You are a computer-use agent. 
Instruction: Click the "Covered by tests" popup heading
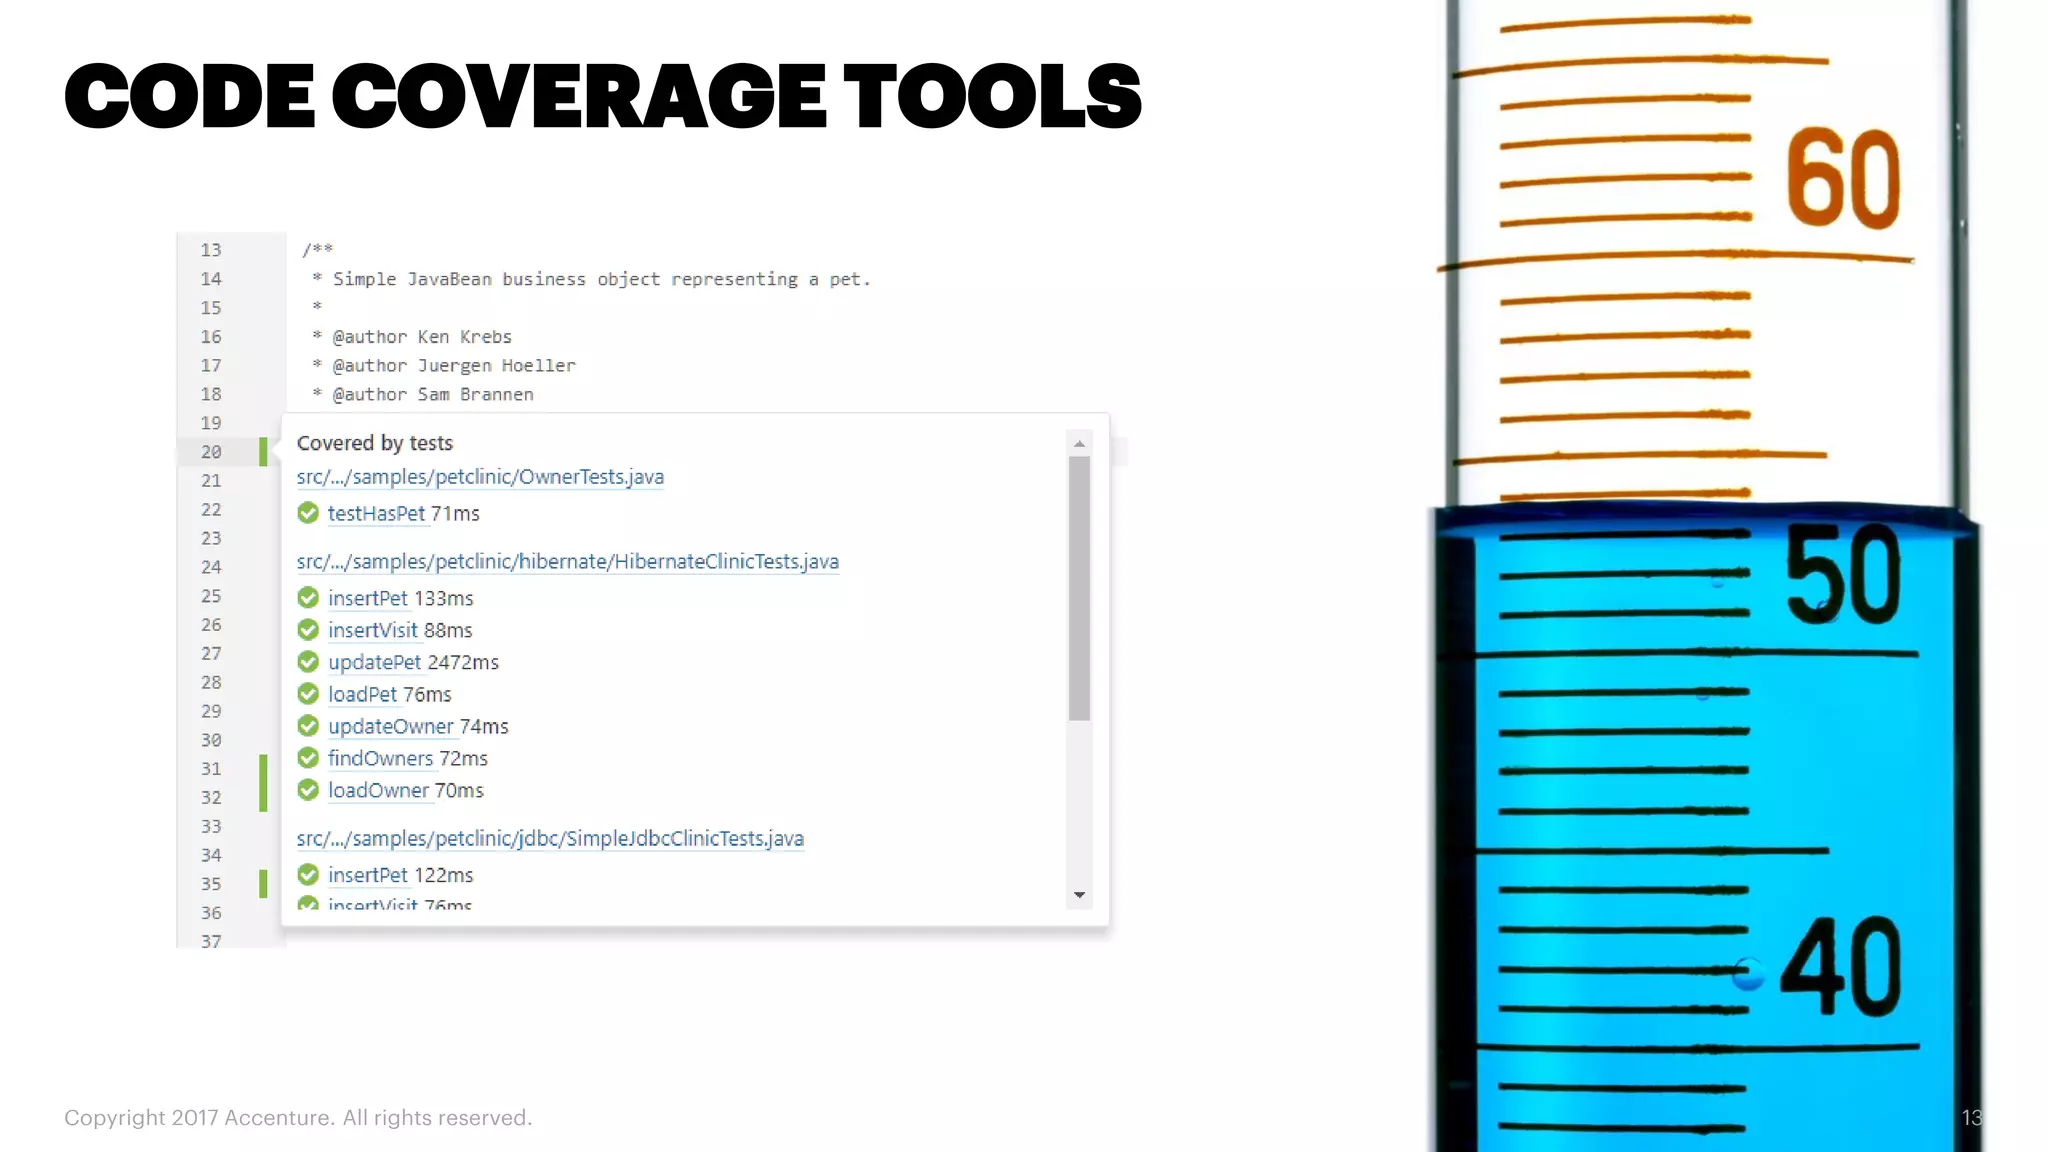(x=375, y=443)
